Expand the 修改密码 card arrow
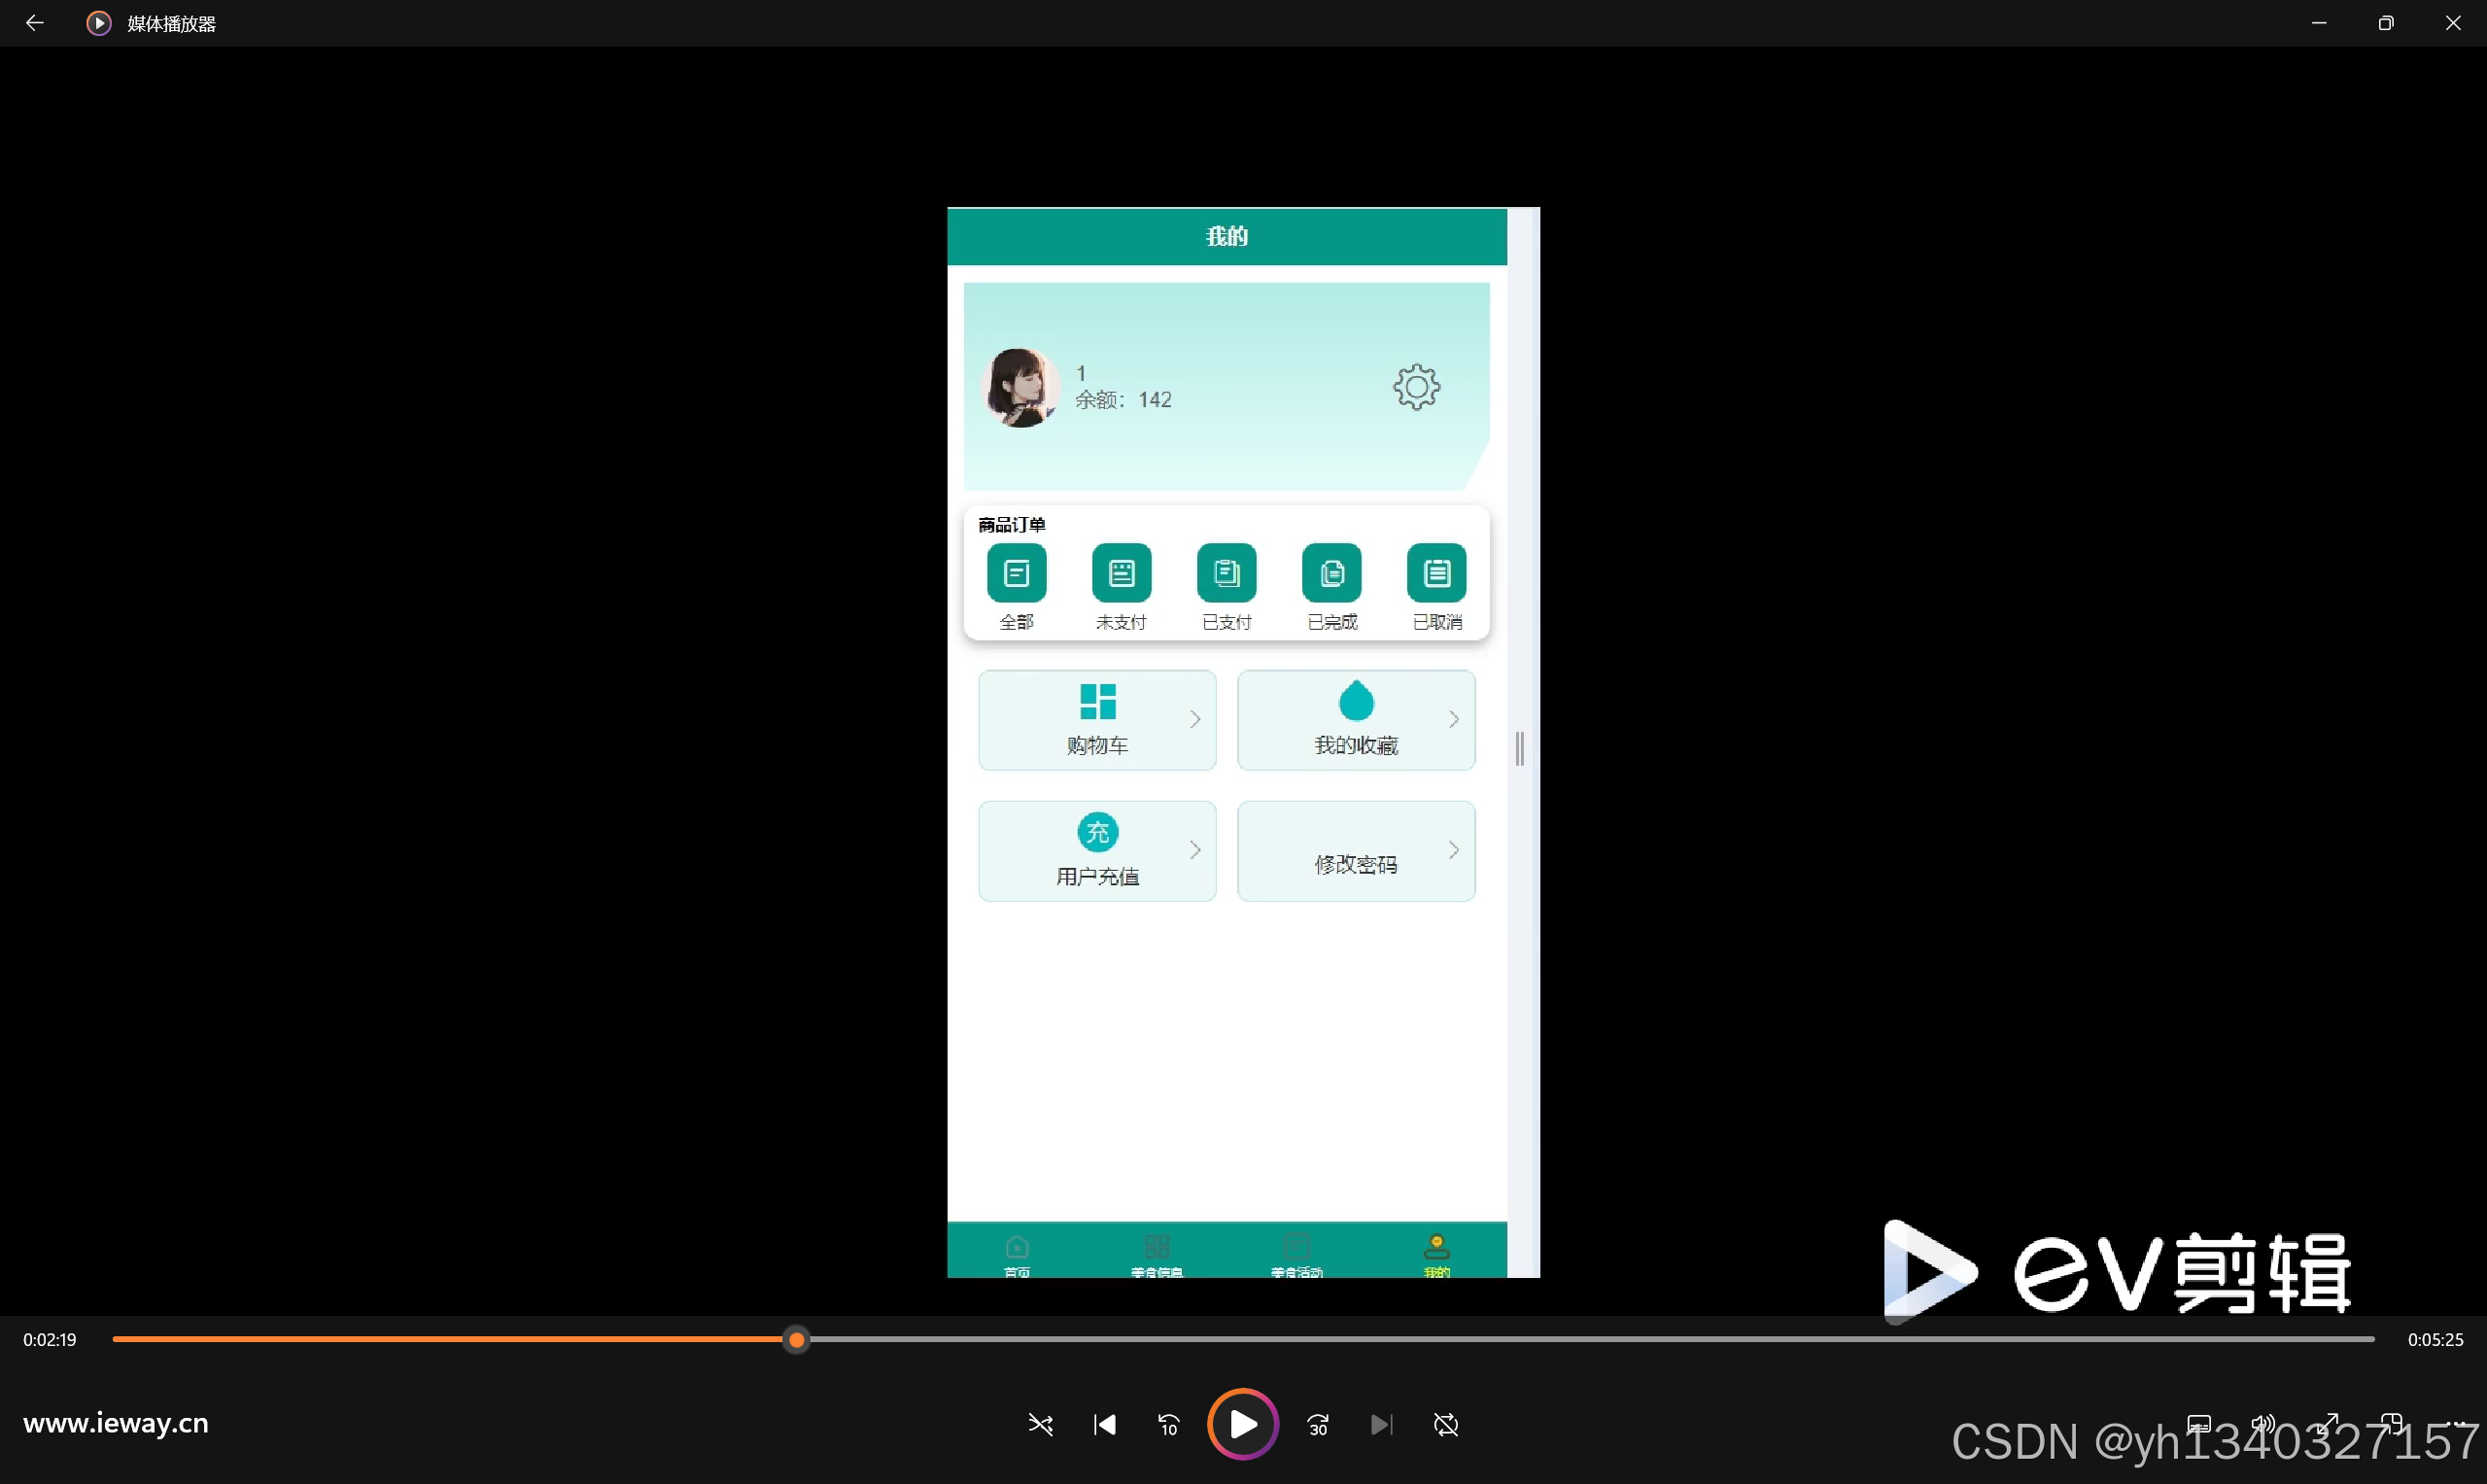 point(1453,850)
